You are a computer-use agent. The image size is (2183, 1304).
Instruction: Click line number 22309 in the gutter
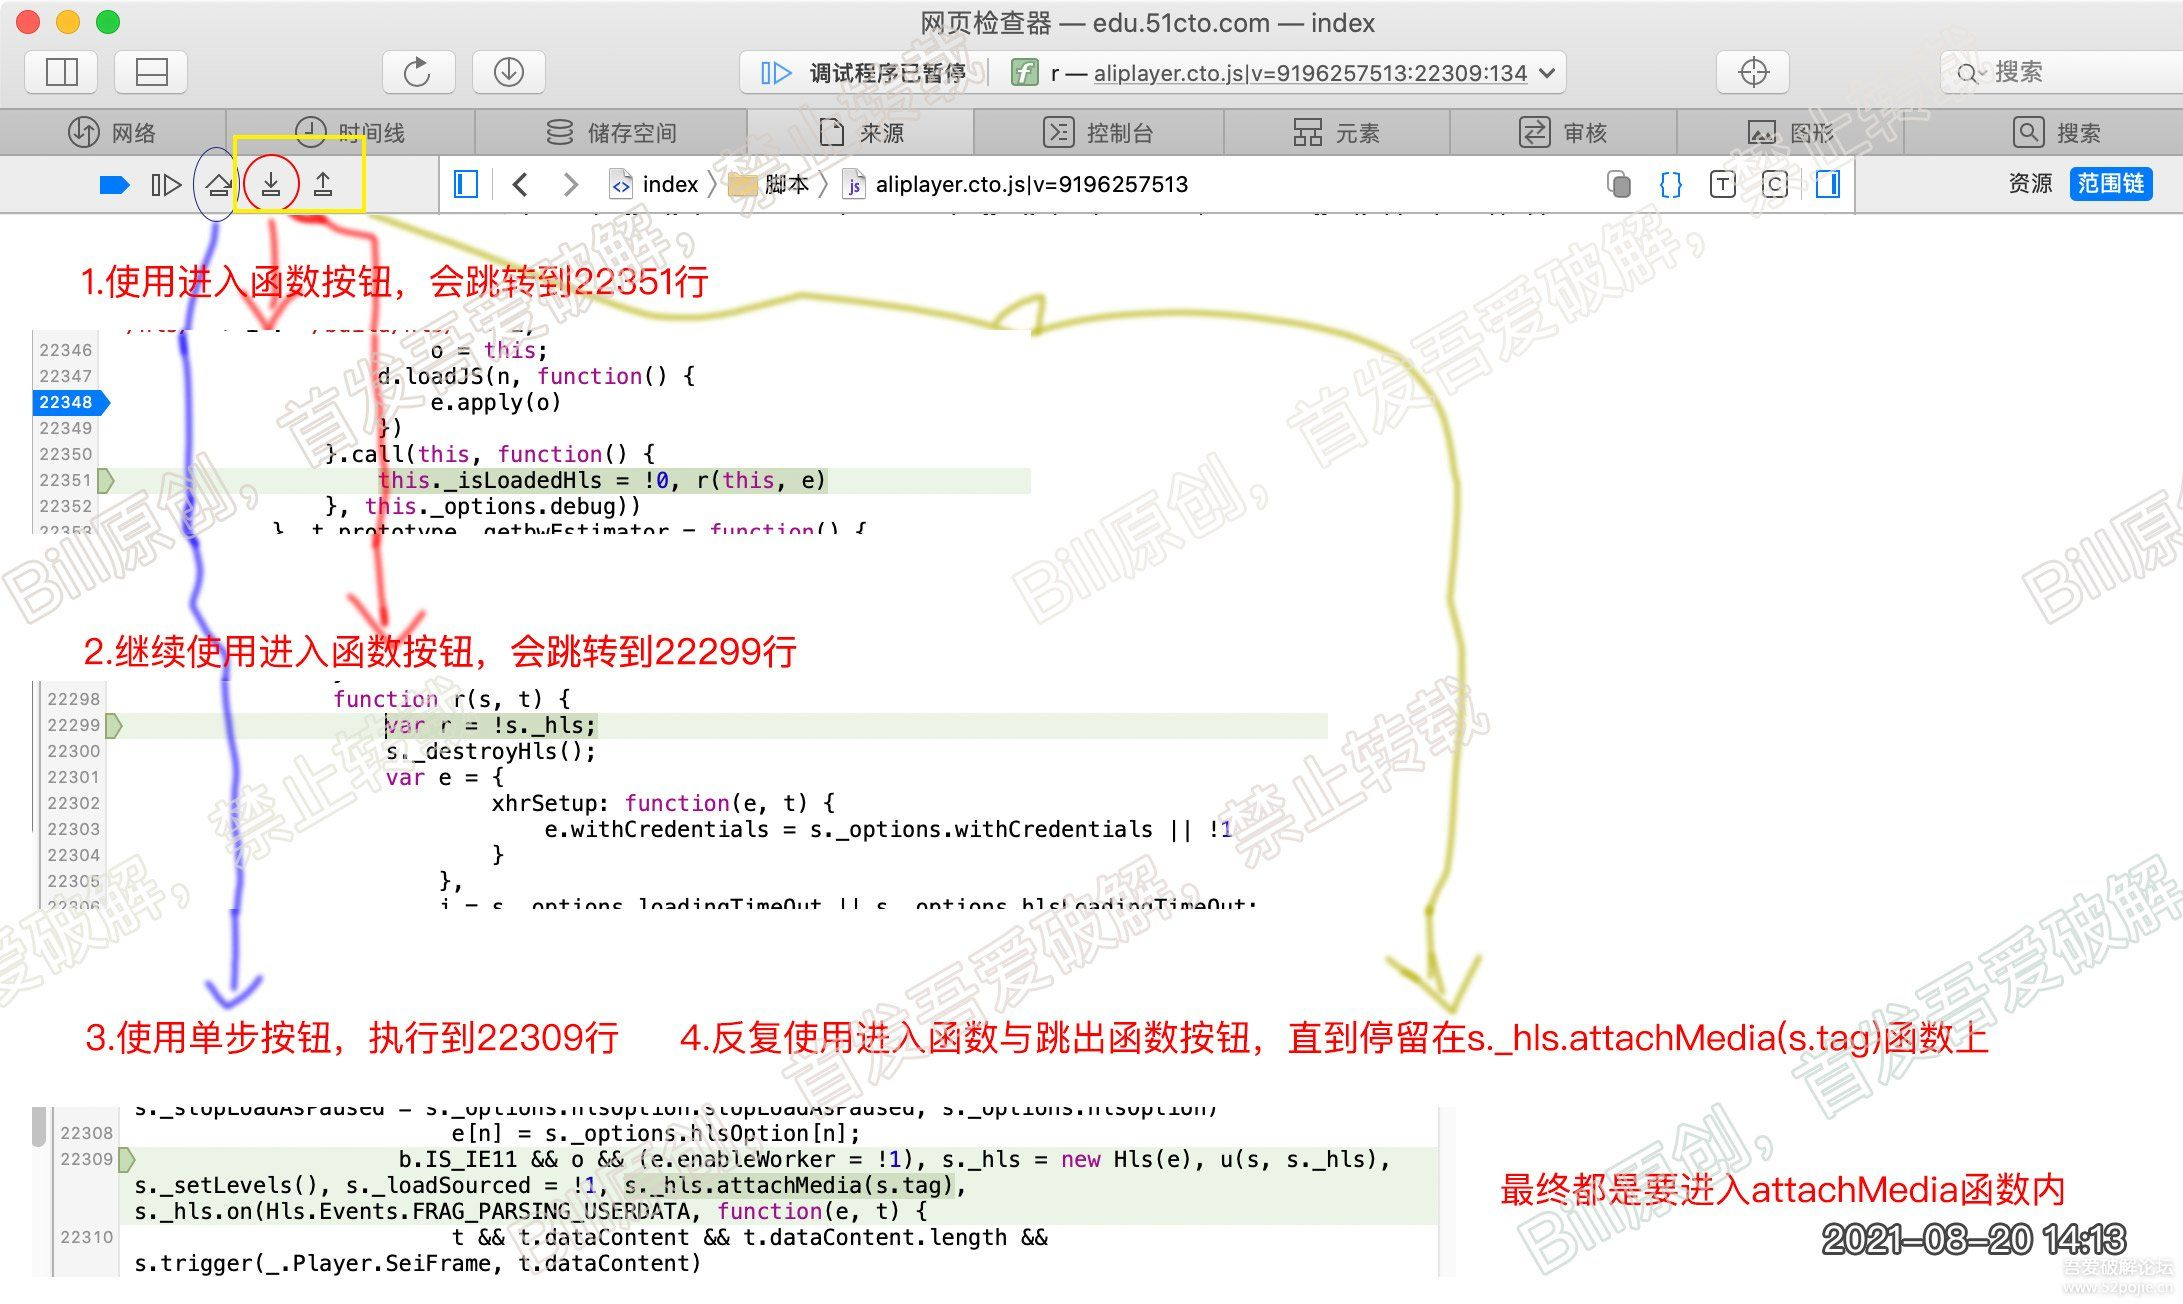pos(87,1159)
